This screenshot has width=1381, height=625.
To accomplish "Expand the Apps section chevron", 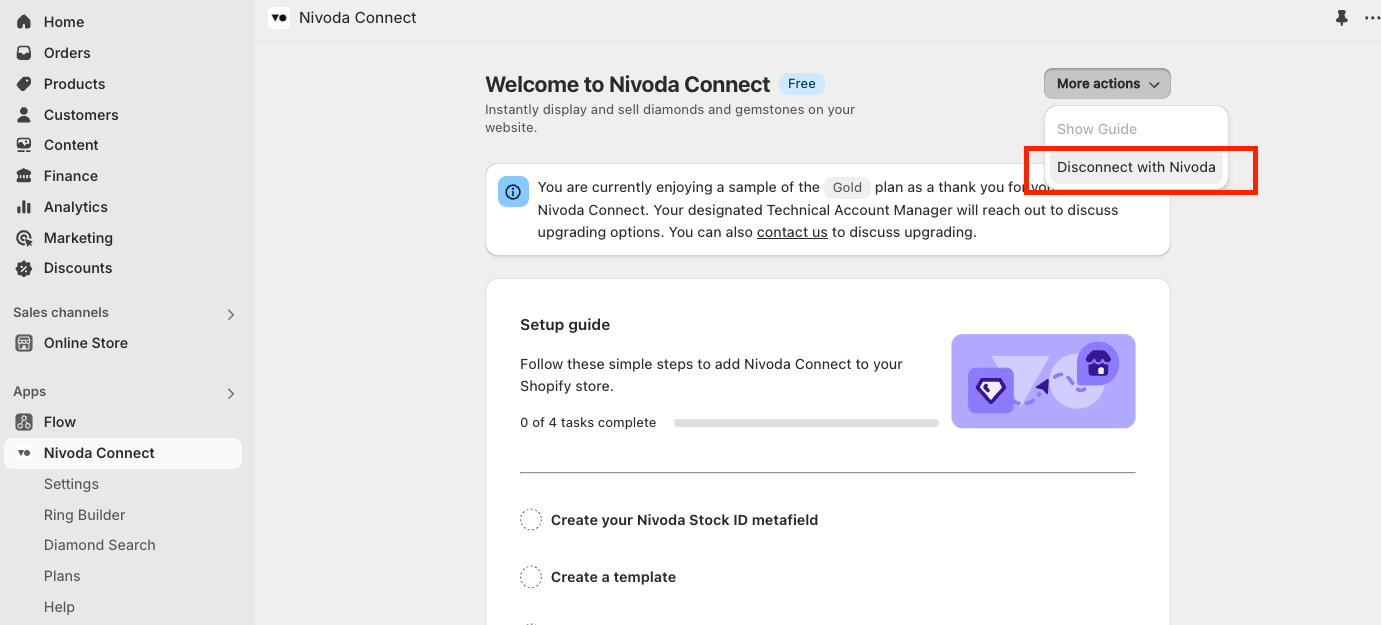I will [231, 393].
